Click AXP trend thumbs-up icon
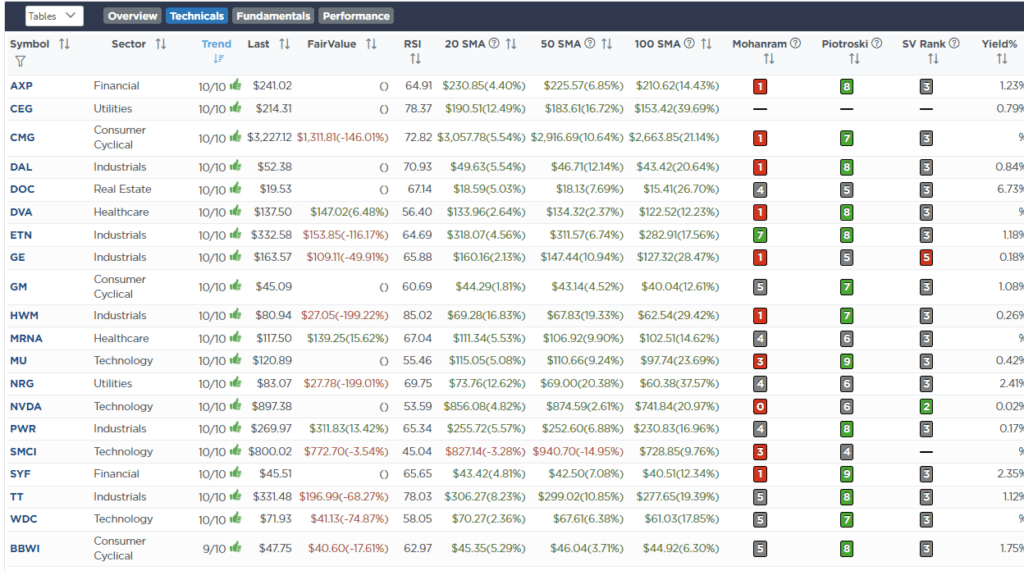1024x571 pixels. coord(236,85)
